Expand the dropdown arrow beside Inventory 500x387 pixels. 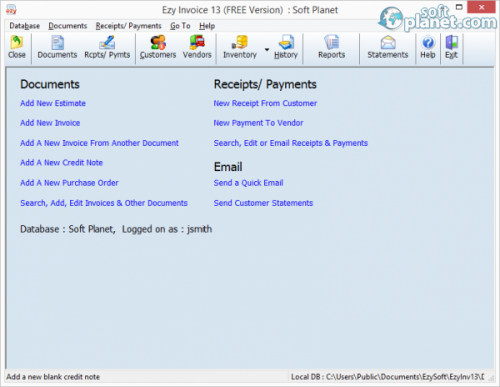[267, 50]
